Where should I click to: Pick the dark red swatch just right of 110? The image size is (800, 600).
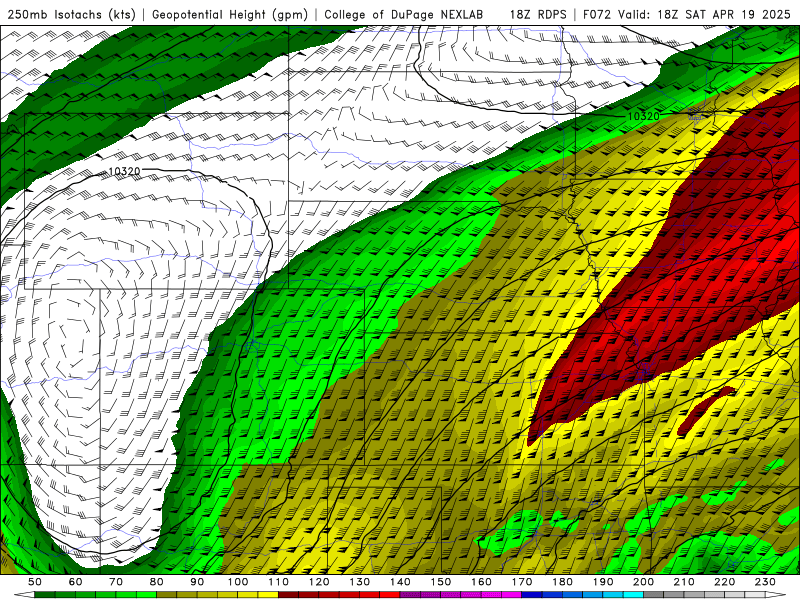click(288, 595)
